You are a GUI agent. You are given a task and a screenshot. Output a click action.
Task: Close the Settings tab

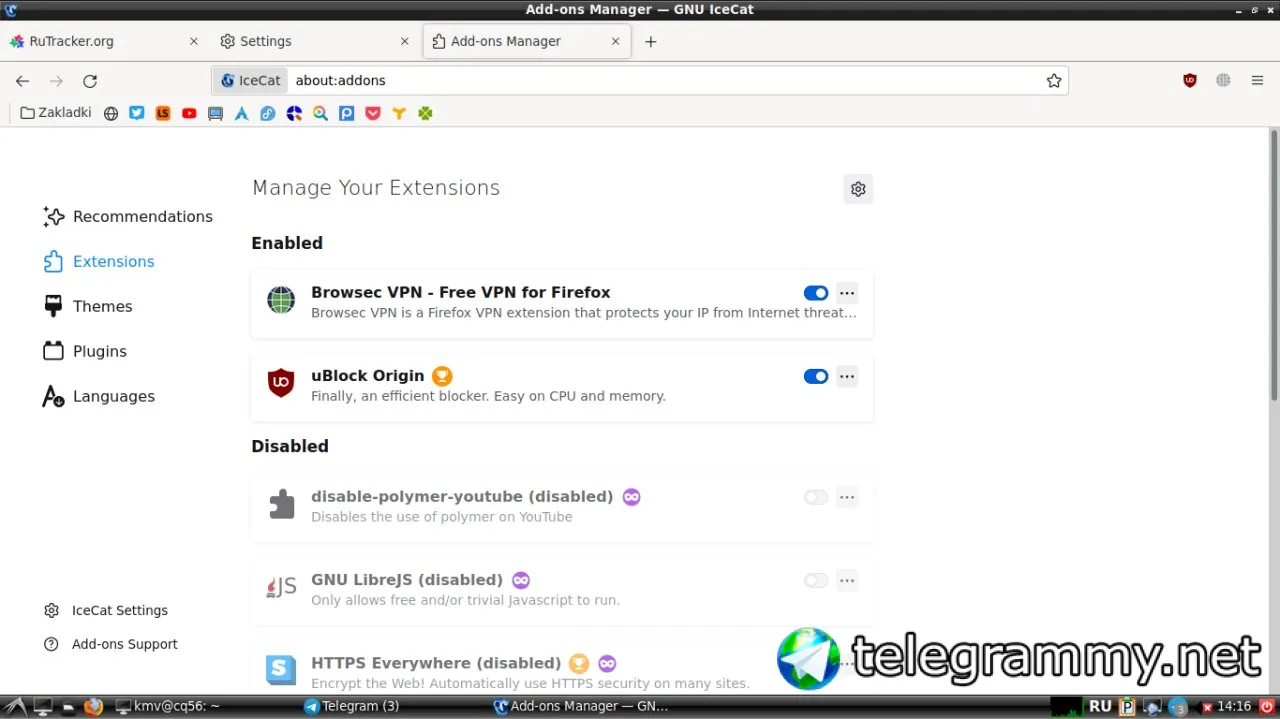(x=405, y=41)
